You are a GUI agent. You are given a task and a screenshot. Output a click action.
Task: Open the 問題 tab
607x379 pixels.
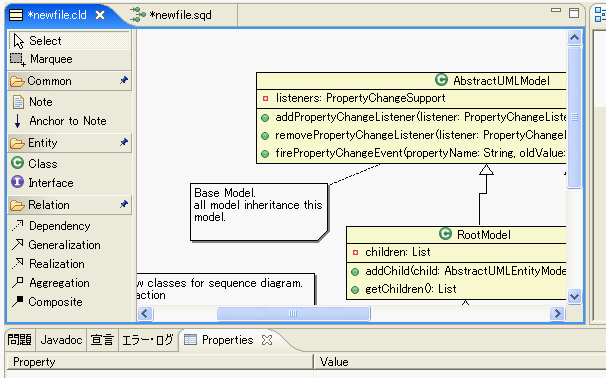[20, 340]
